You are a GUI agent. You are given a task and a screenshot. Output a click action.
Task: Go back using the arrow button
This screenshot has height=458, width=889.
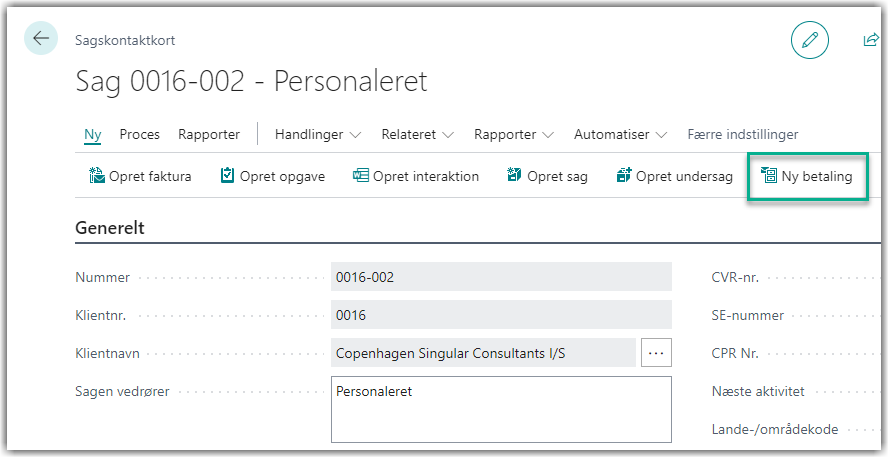coord(41,38)
